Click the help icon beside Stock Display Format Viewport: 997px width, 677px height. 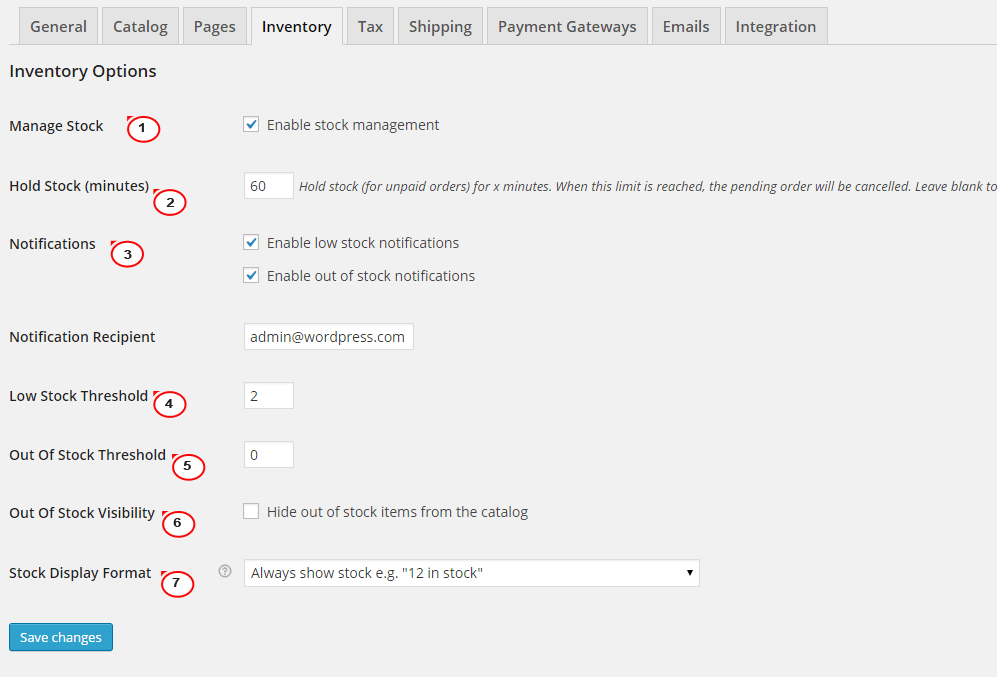pos(225,571)
